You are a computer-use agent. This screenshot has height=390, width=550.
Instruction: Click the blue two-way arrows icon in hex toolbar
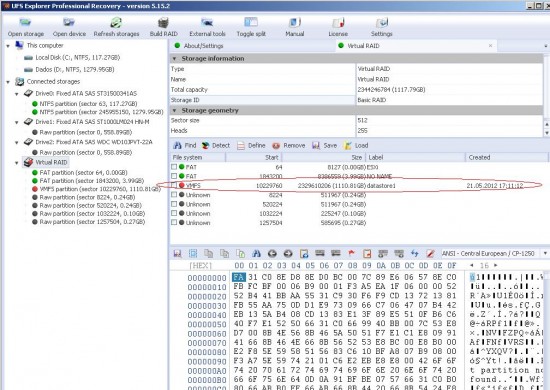point(415,253)
